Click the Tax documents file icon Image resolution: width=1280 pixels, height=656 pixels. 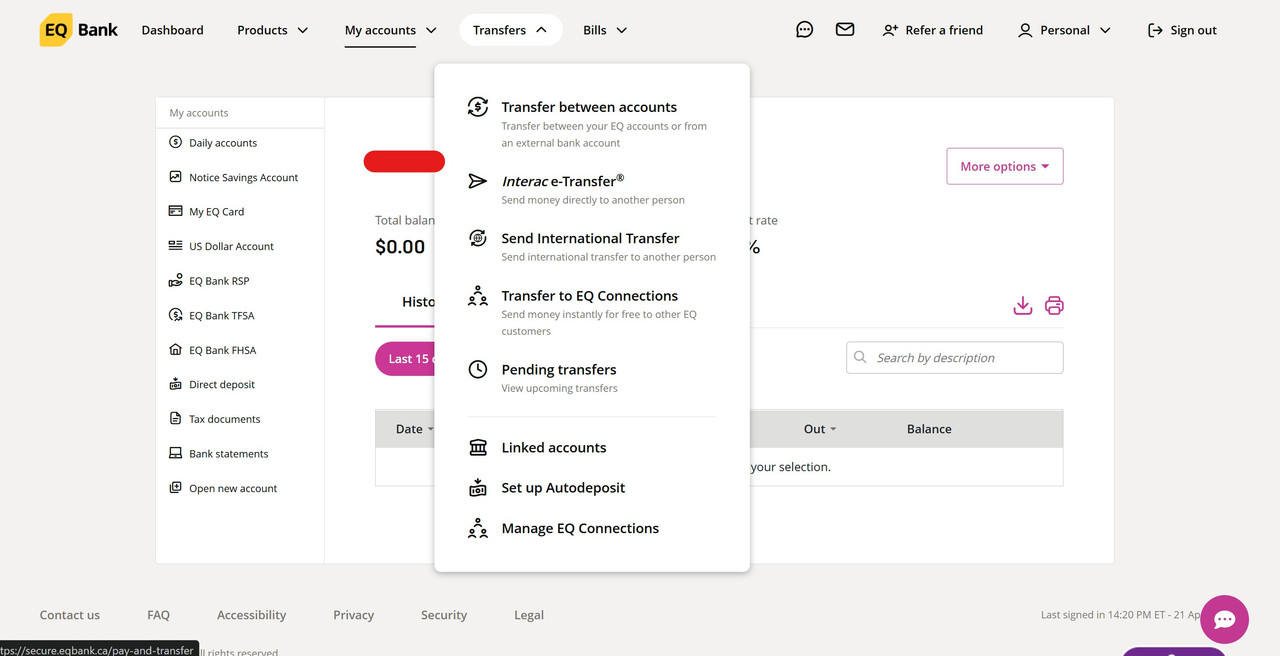(176, 419)
